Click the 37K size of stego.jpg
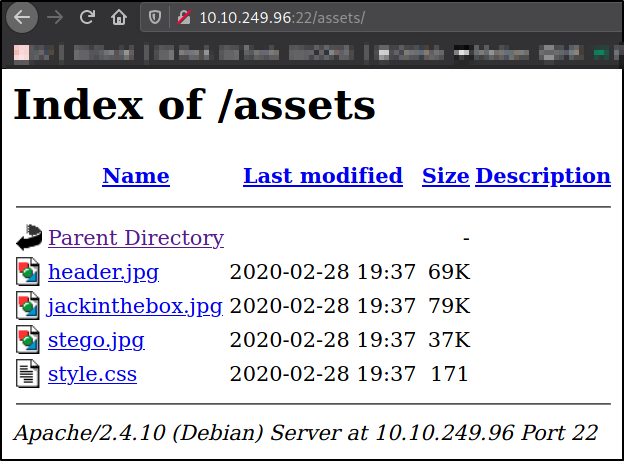 pyautogui.click(x=449, y=340)
